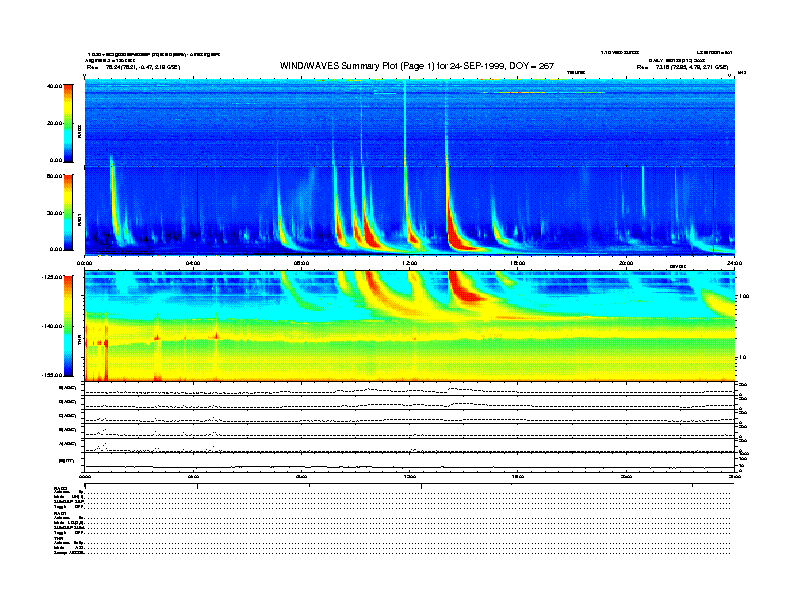The width and height of the screenshot is (792, 612).
Task: Click the orange horizontal streak in RAD2 spectrogram
Action: [x=550, y=92]
